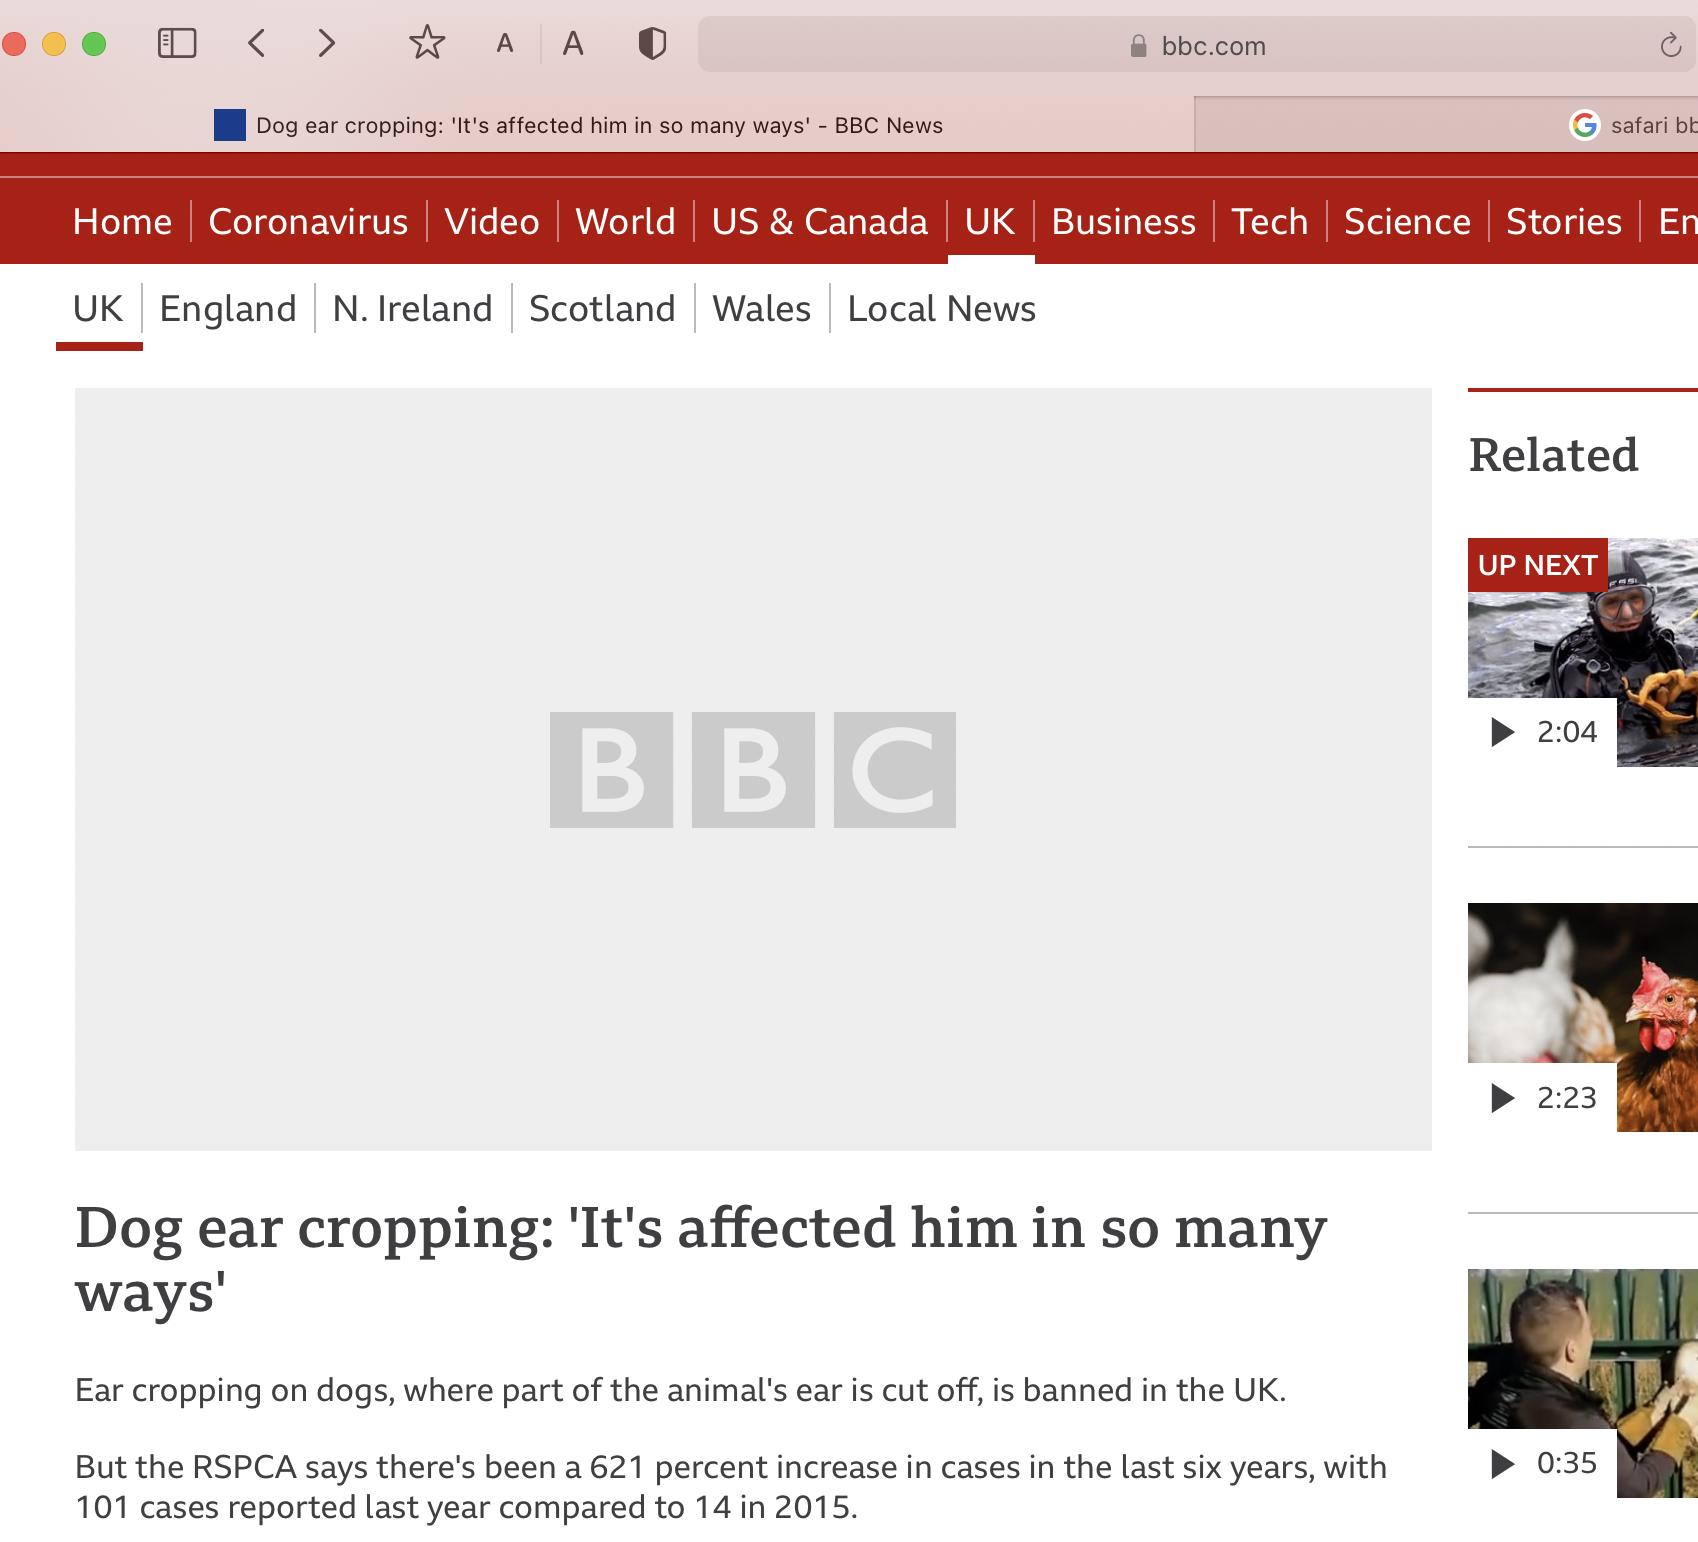This screenshot has height=1542, width=1698.
Task: Open the chickens related video thumbnail
Action: (1583, 1017)
